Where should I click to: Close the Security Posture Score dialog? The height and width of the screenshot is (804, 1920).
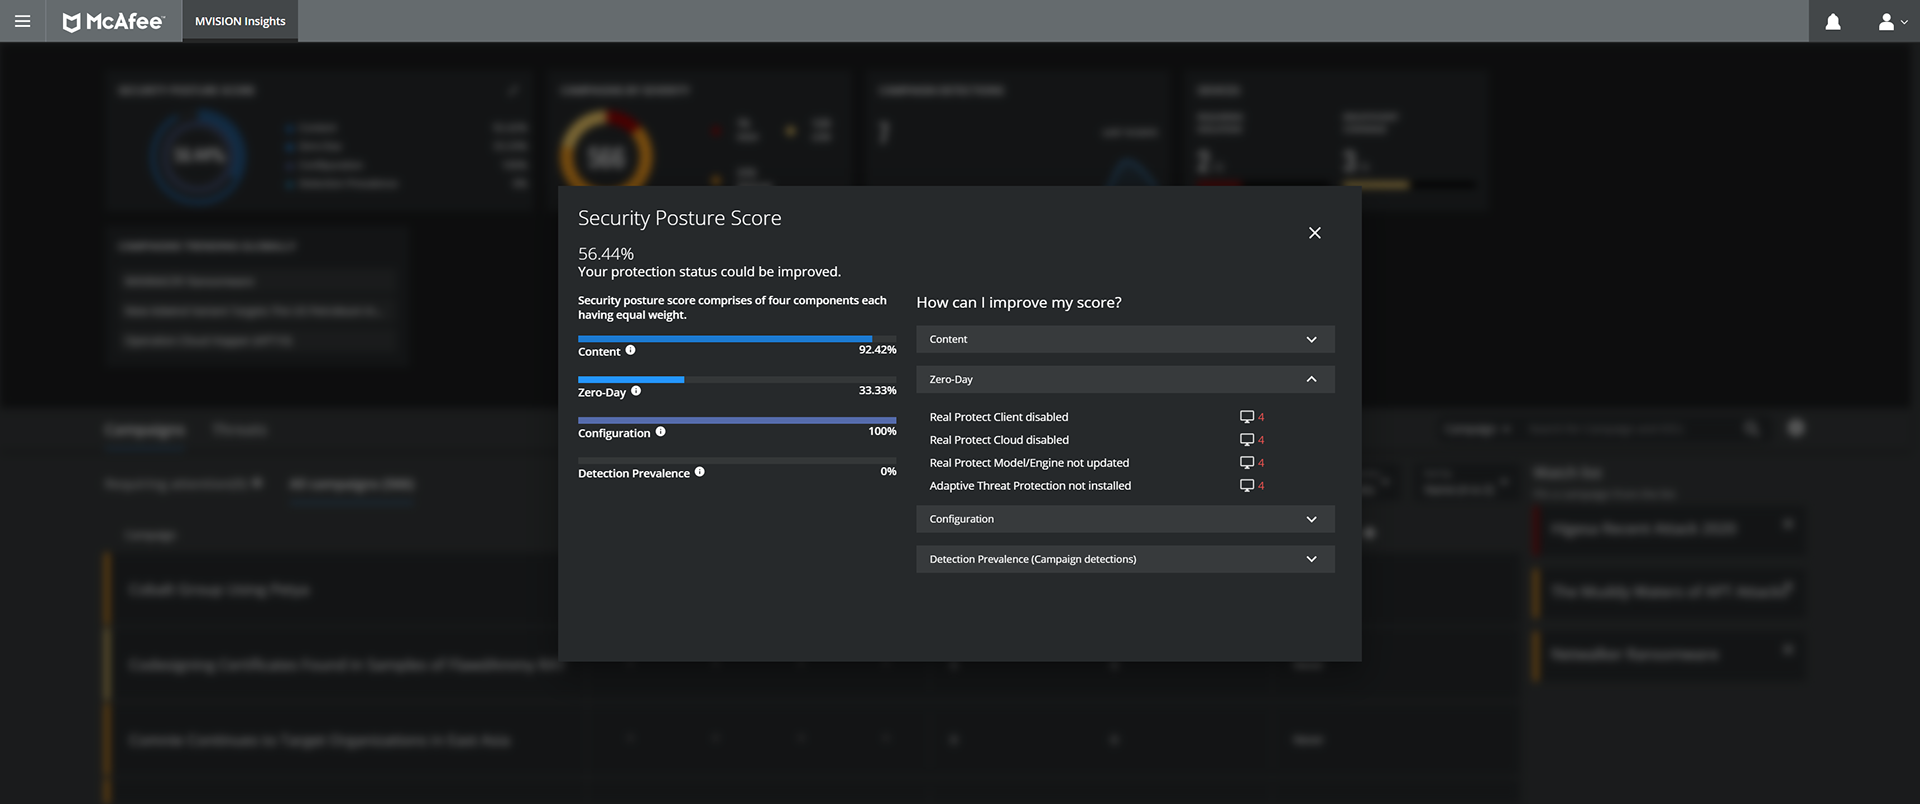pos(1314,233)
